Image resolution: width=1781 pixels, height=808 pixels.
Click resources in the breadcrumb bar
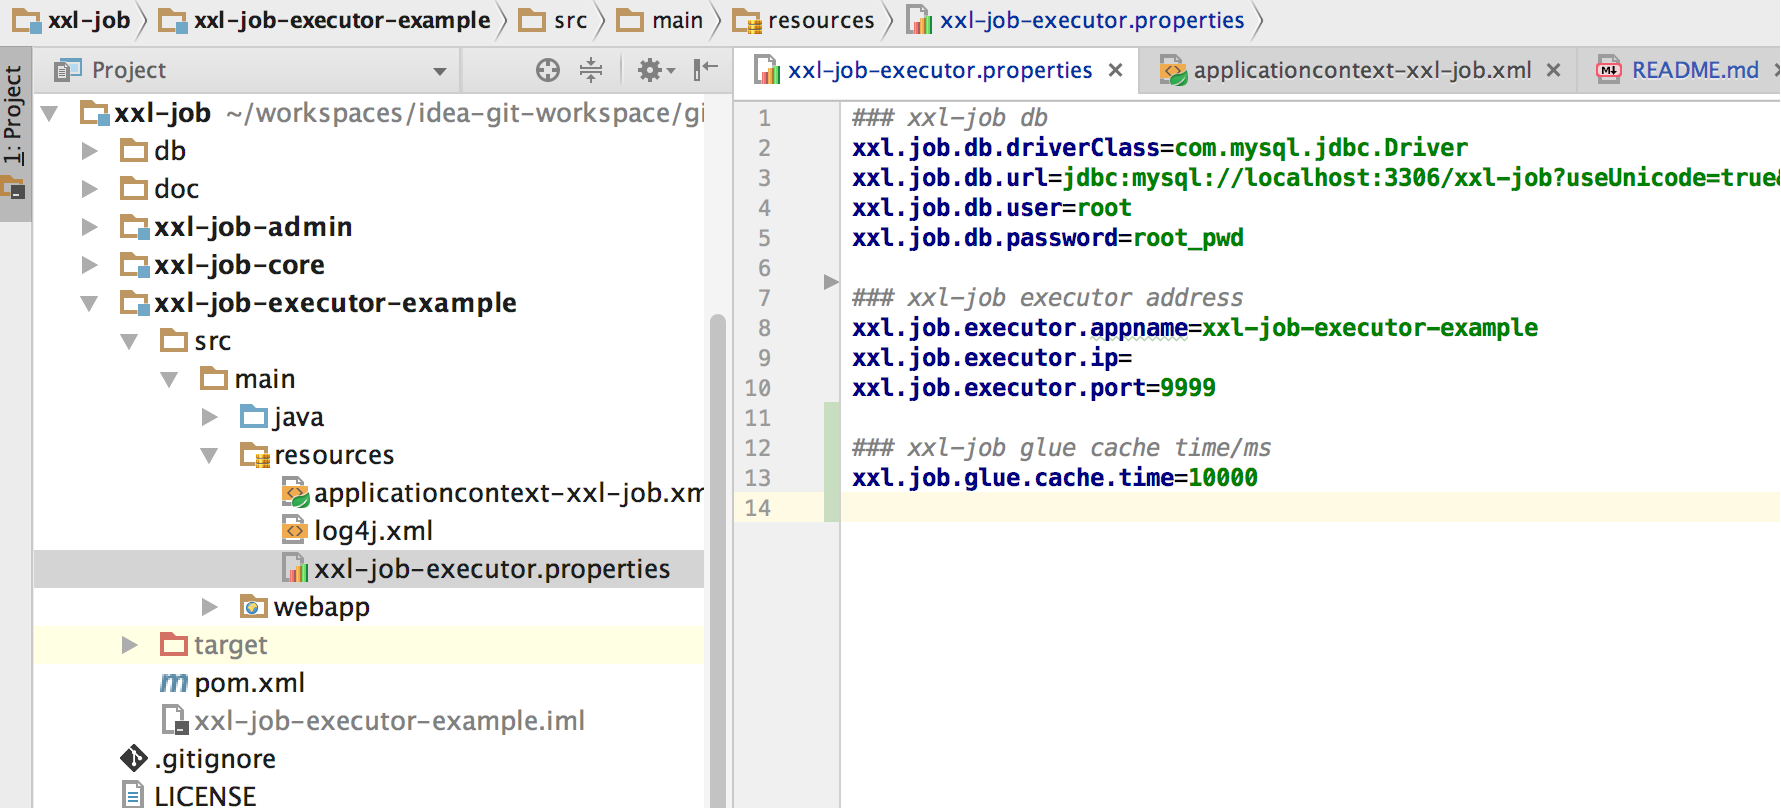pyautogui.click(x=804, y=20)
